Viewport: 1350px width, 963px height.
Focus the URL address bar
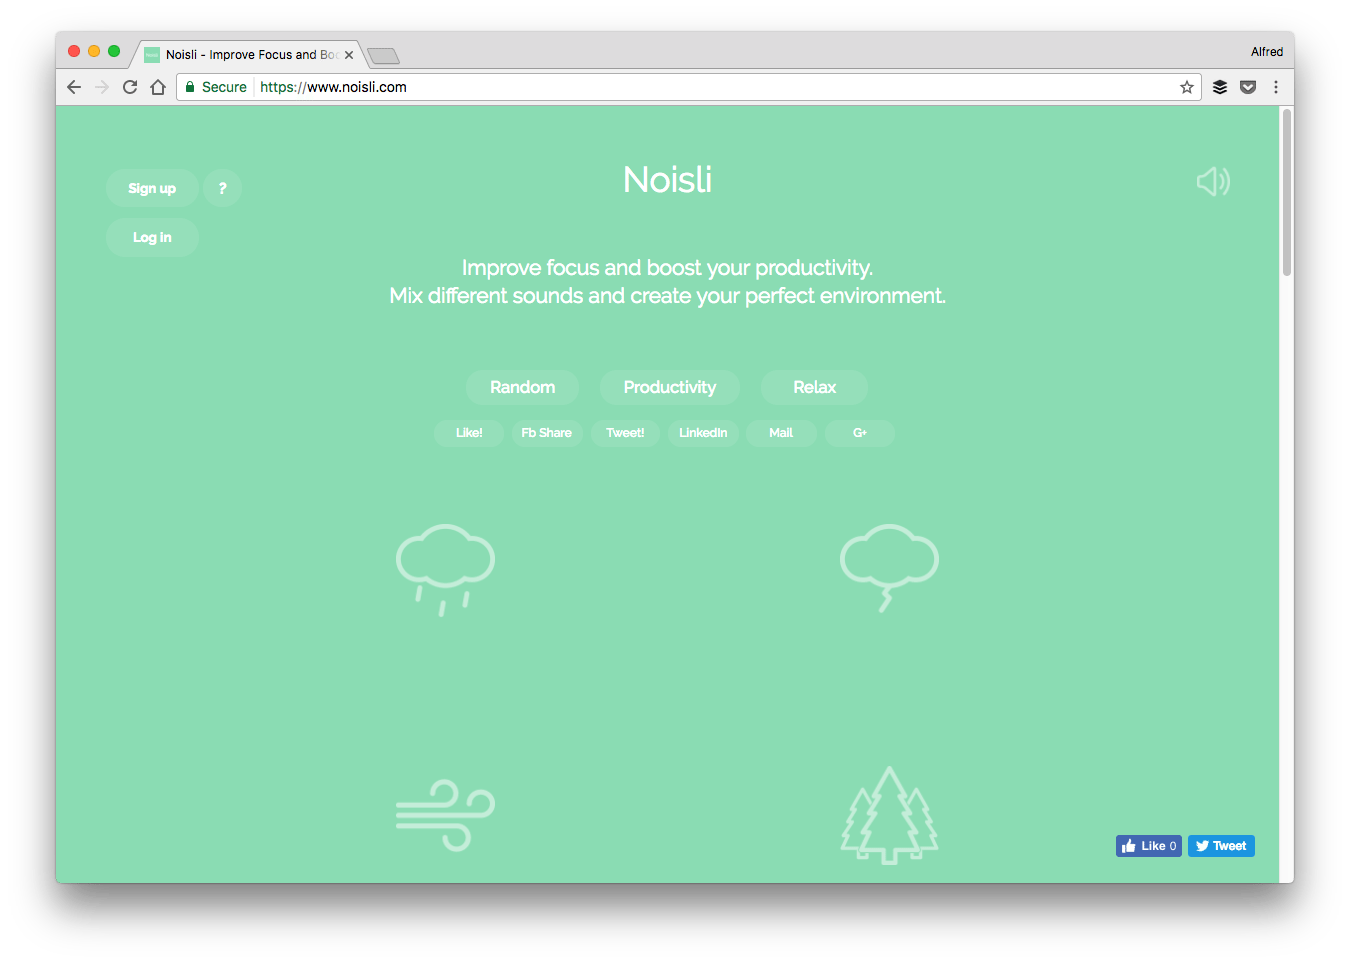pyautogui.click(x=688, y=87)
